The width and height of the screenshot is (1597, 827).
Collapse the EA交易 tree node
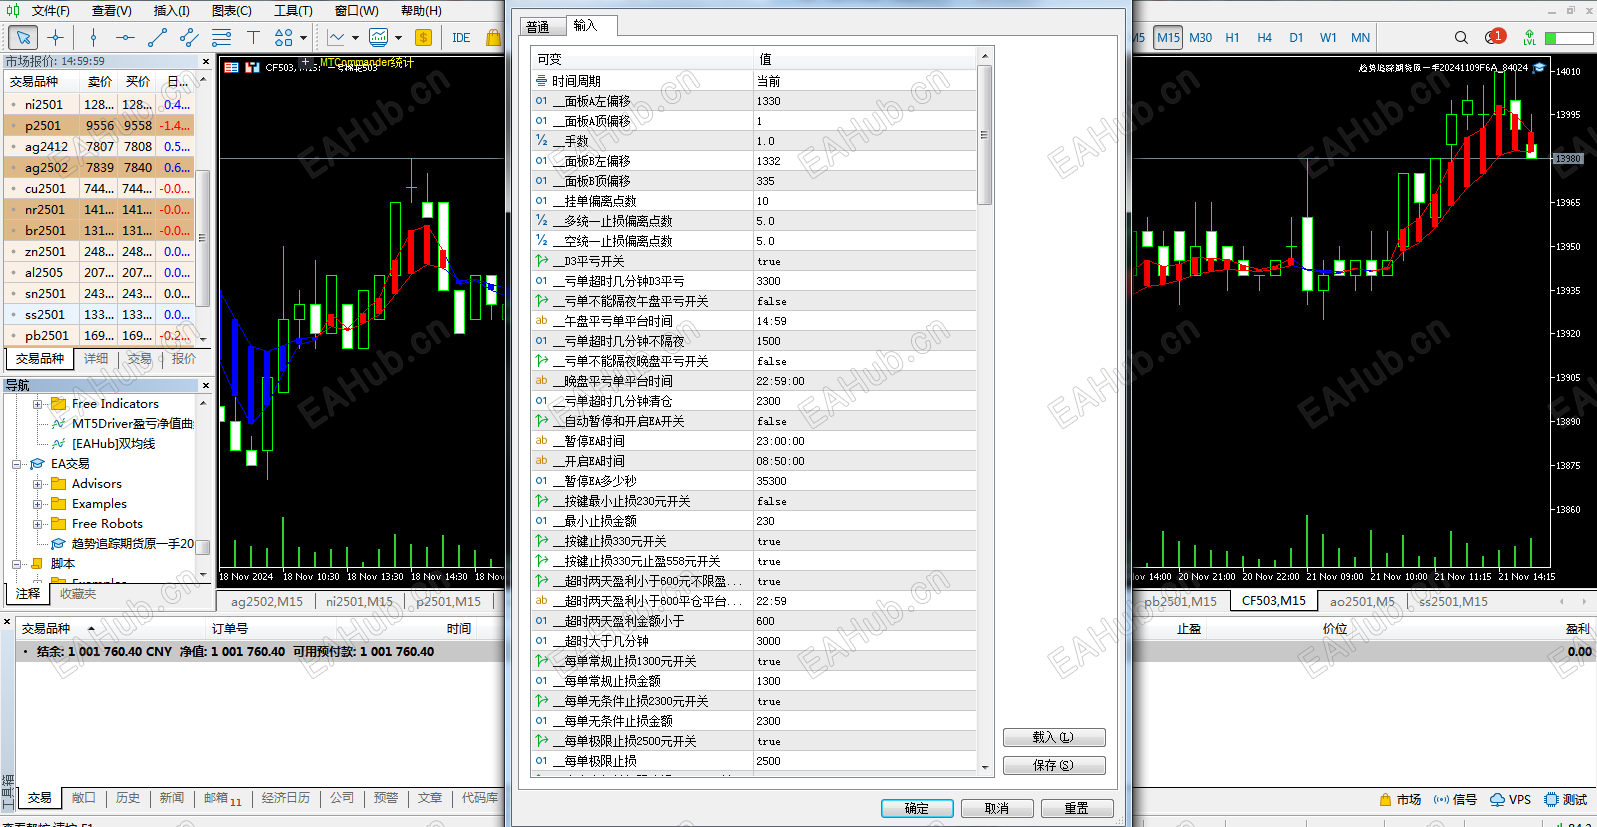coord(17,464)
